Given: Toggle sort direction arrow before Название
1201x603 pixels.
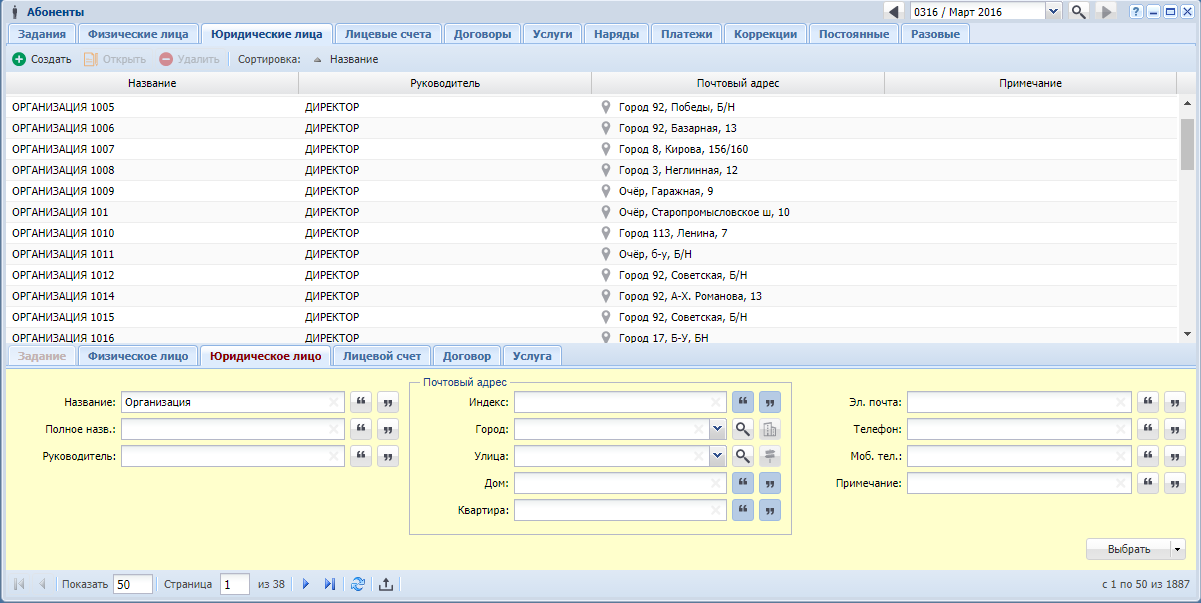Looking at the screenshot, I should click(318, 59).
